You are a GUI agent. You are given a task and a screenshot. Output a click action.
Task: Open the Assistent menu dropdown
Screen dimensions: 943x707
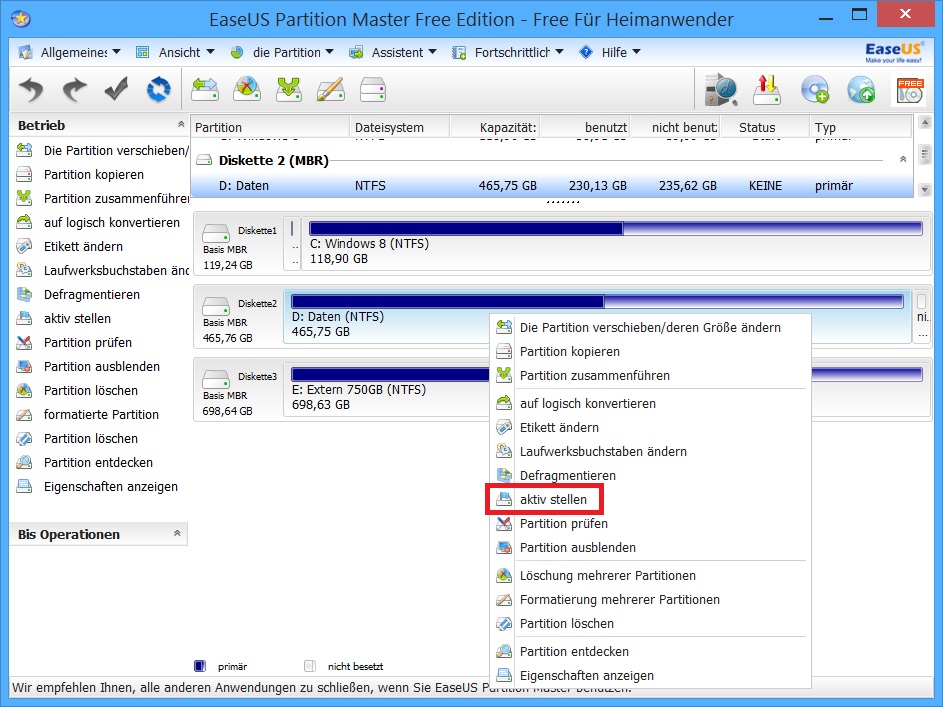click(393, 53)
